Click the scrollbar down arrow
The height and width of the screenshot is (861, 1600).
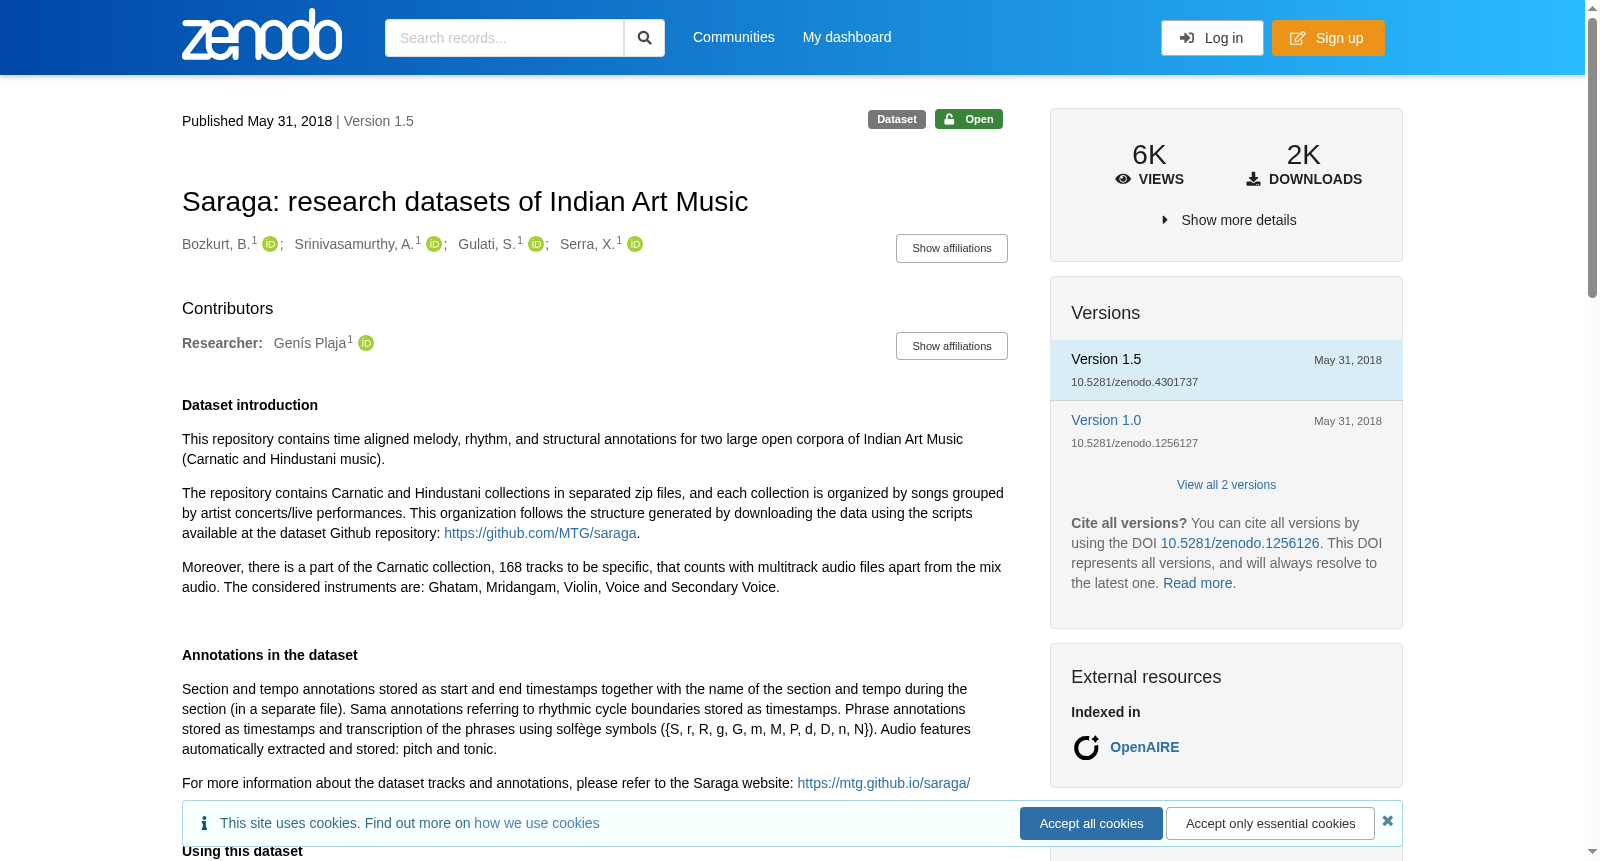click(x=1592, y=852)
